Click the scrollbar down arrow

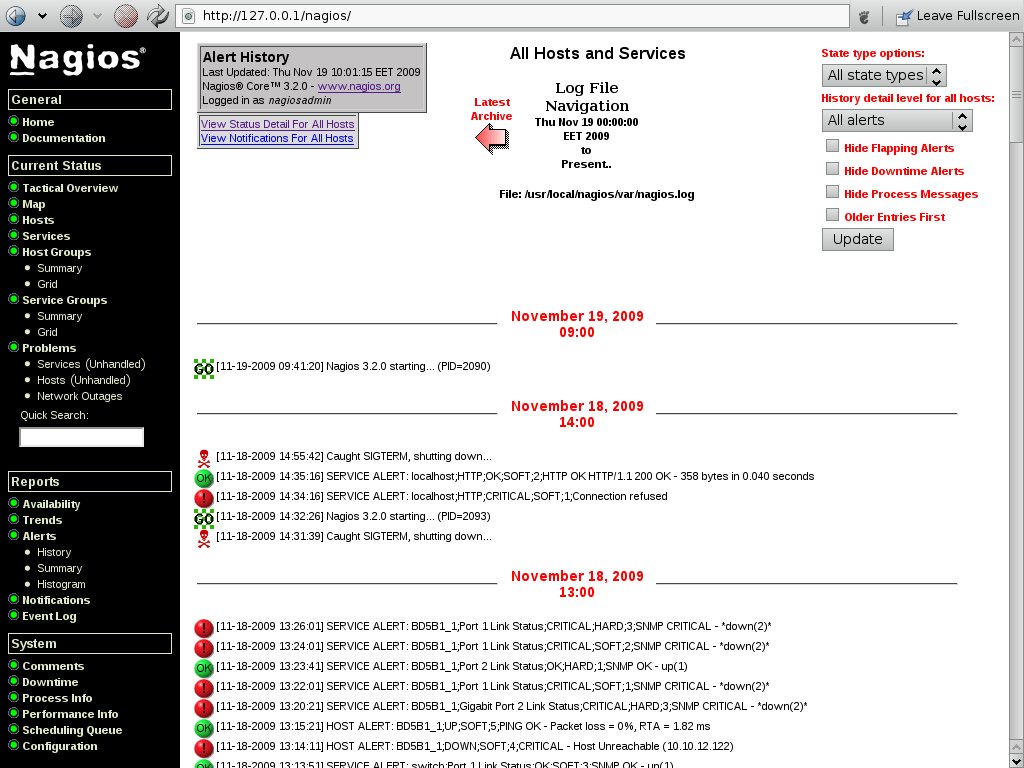point(1016,761)
